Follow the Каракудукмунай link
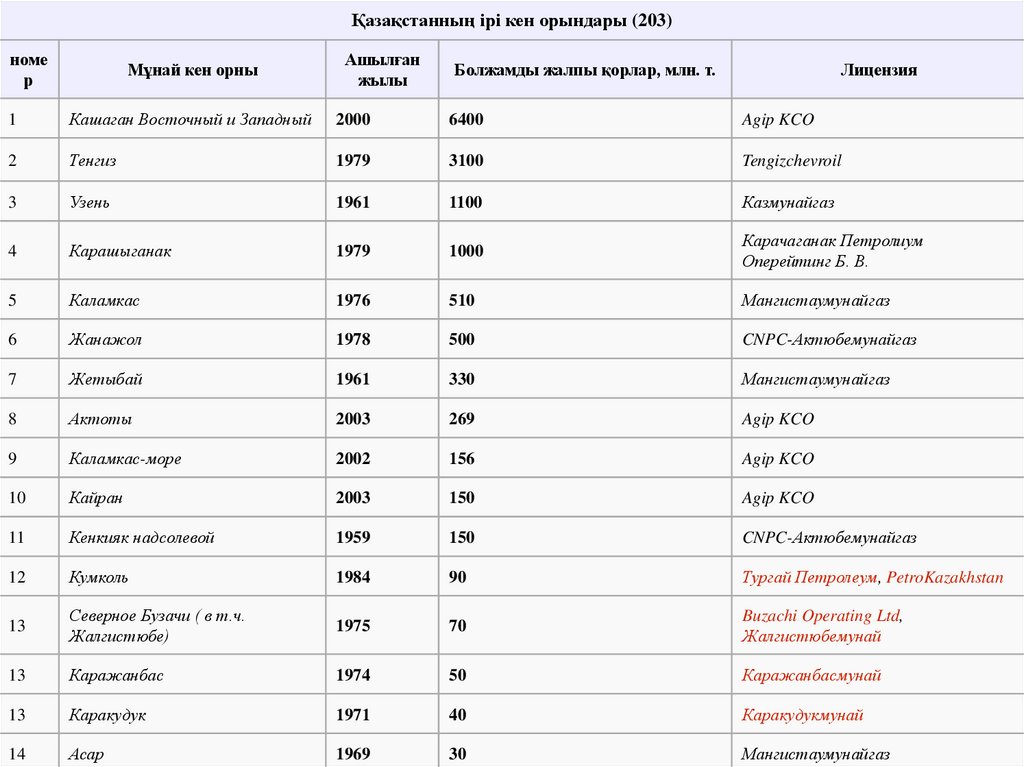The image size is (1024, 767). 802,716
